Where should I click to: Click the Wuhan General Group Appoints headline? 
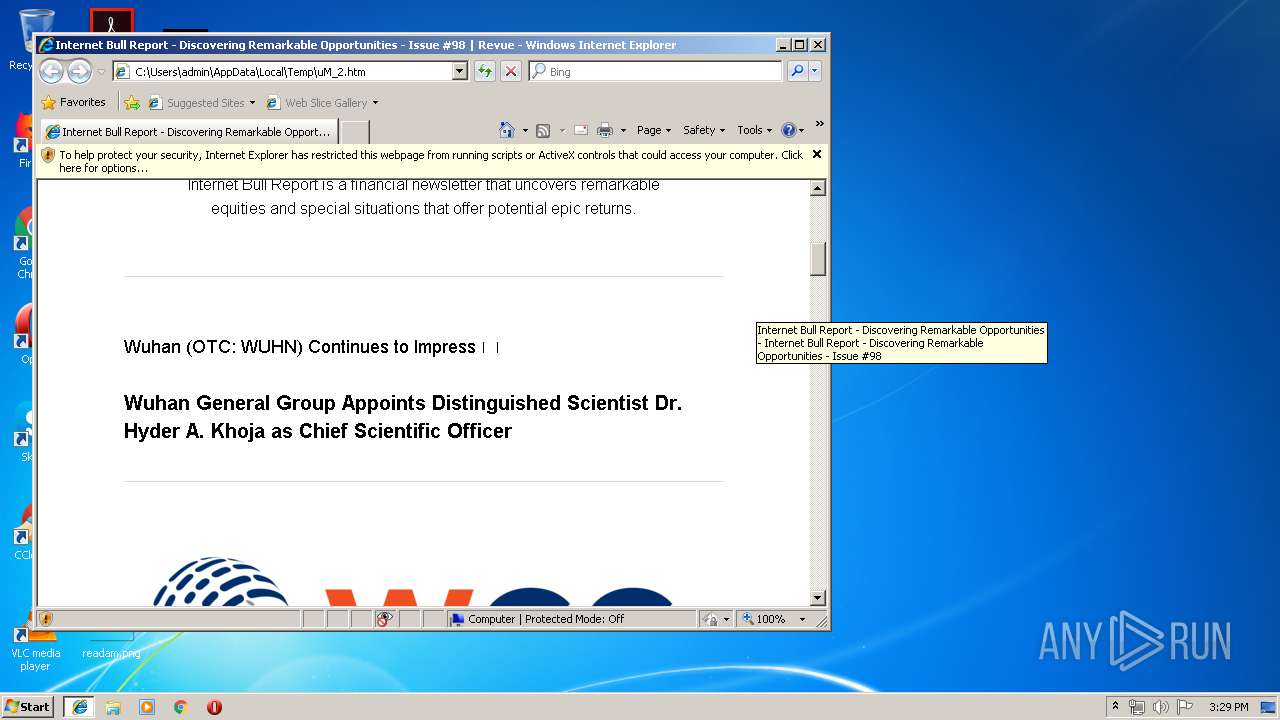tap(403, 417)
